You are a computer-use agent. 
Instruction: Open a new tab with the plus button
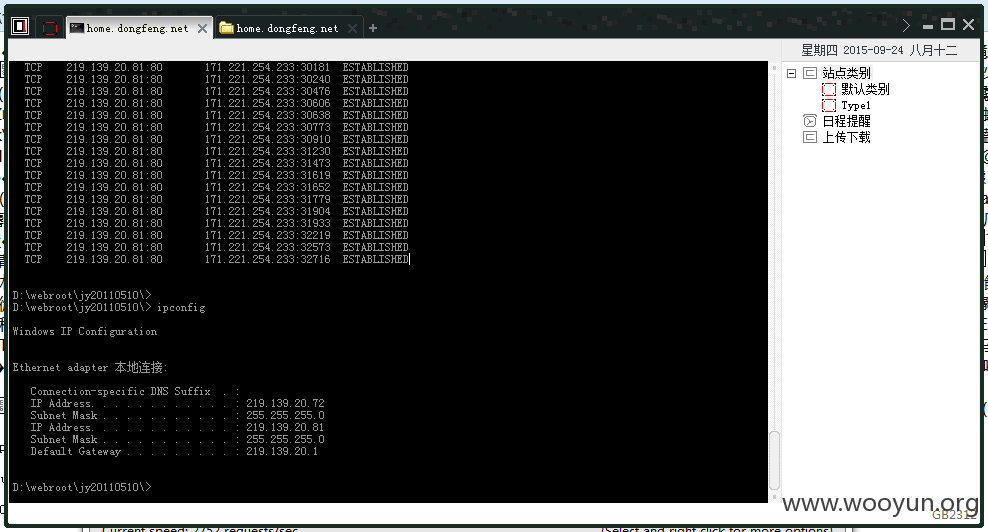[373, 28]
